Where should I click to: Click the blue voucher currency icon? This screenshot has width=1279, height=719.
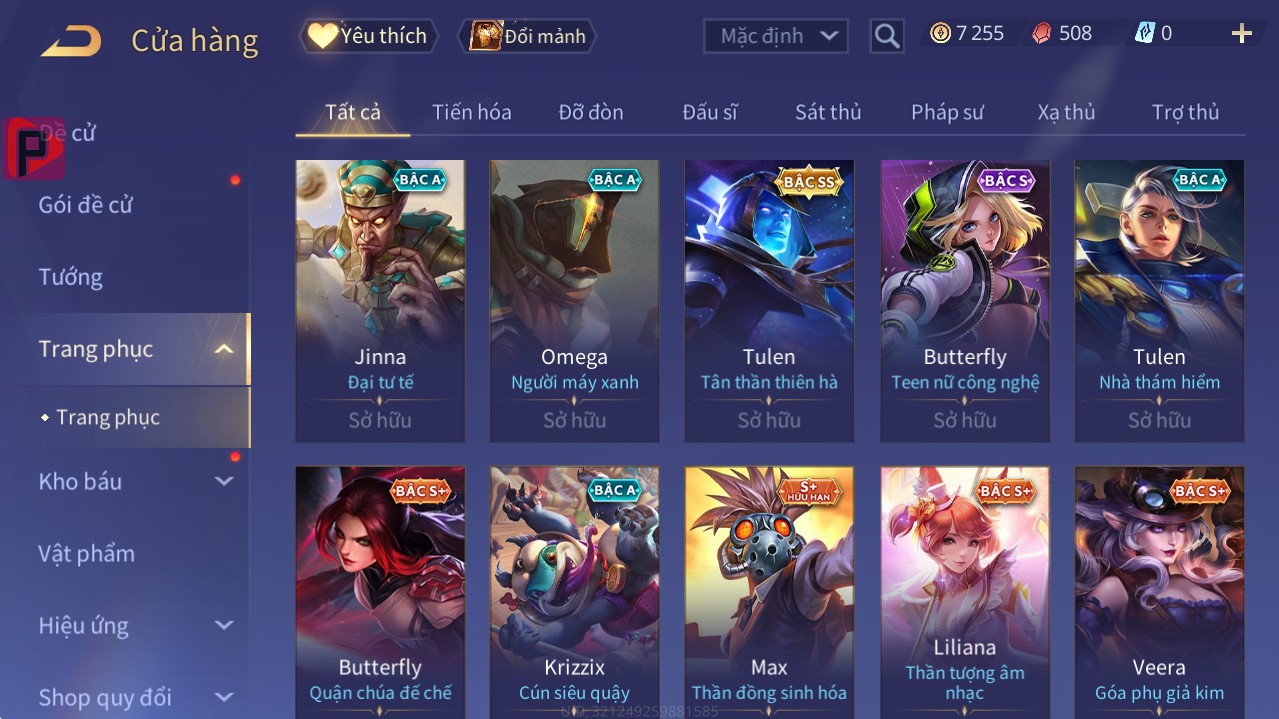[1144, 33]
